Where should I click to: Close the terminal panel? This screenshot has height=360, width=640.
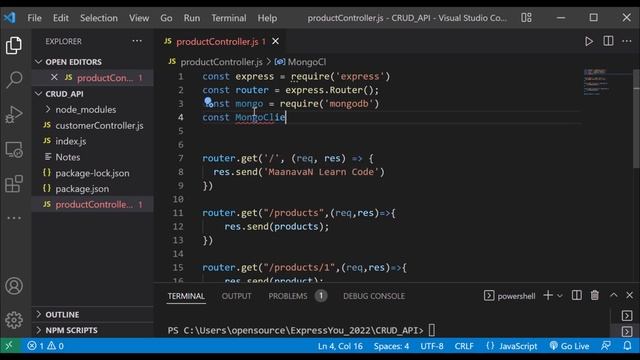point(629,295)
